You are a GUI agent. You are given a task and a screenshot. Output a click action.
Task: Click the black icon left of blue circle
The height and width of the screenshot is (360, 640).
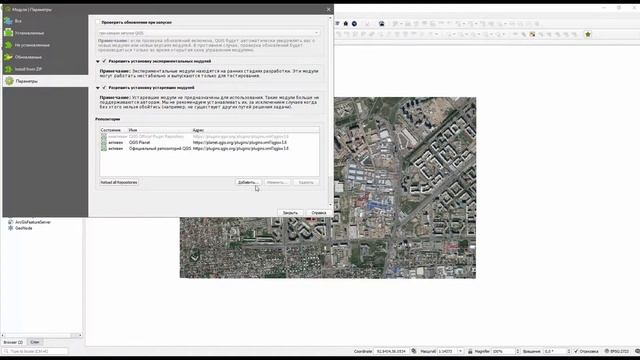coord(345,24)
